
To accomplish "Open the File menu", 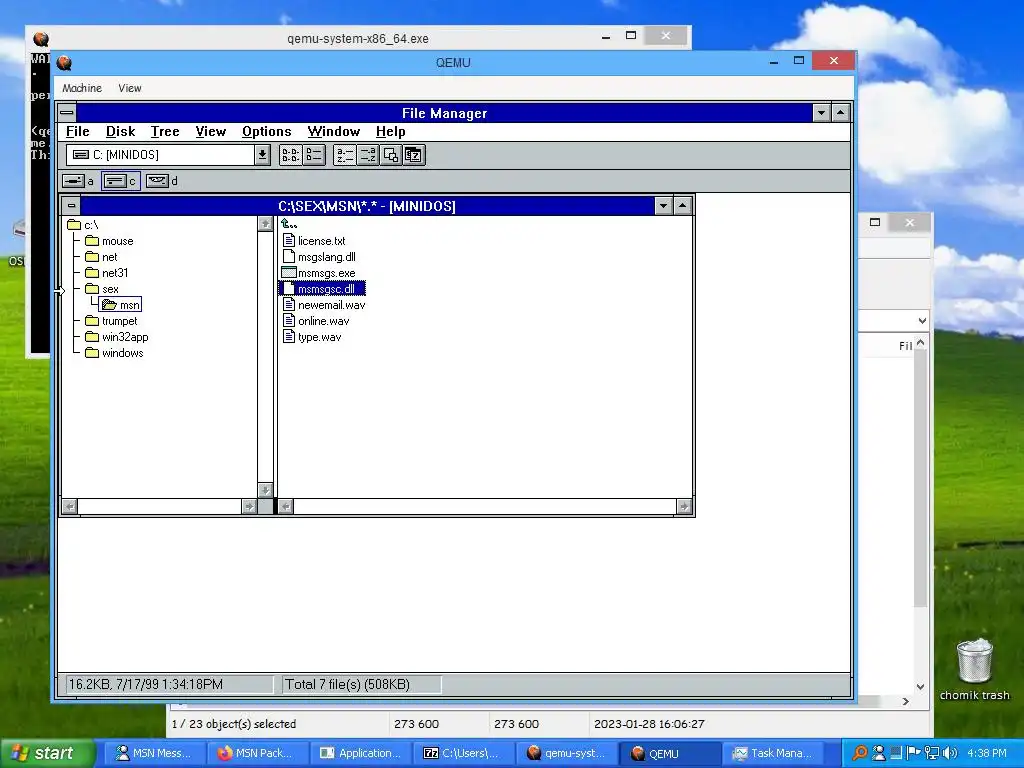I will pos(78,131).
